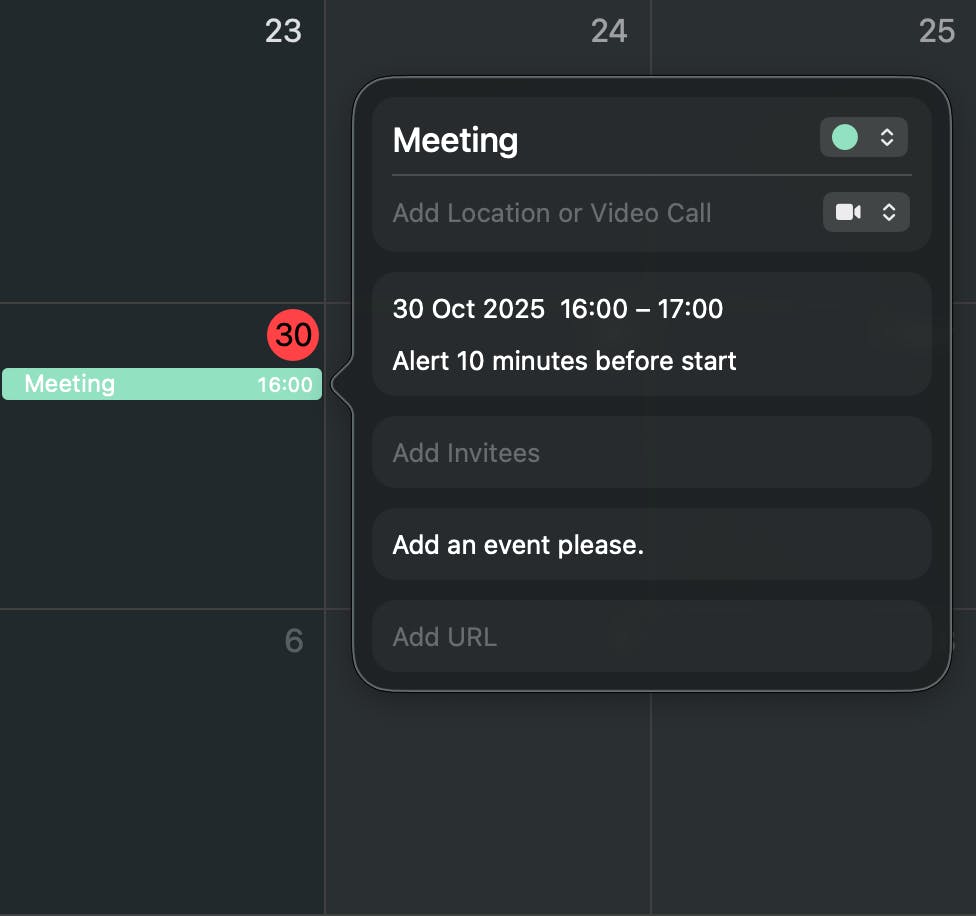Select day 23 in the calendar

[283, 30]
